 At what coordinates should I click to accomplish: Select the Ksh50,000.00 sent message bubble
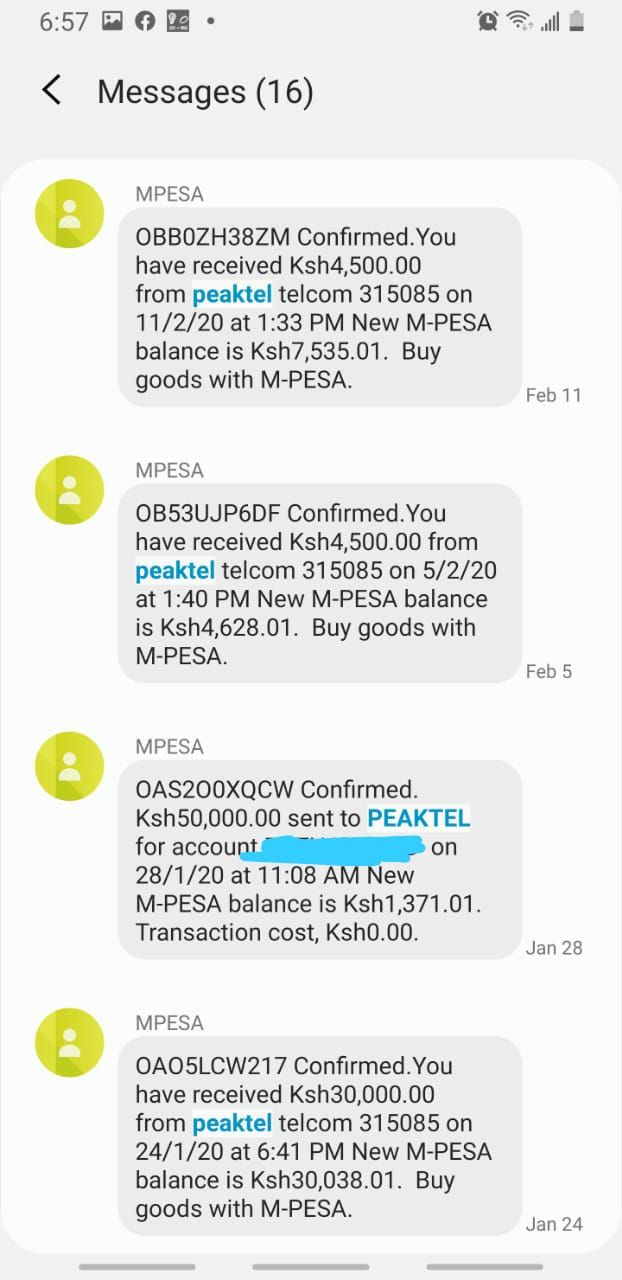coord(320,860)
